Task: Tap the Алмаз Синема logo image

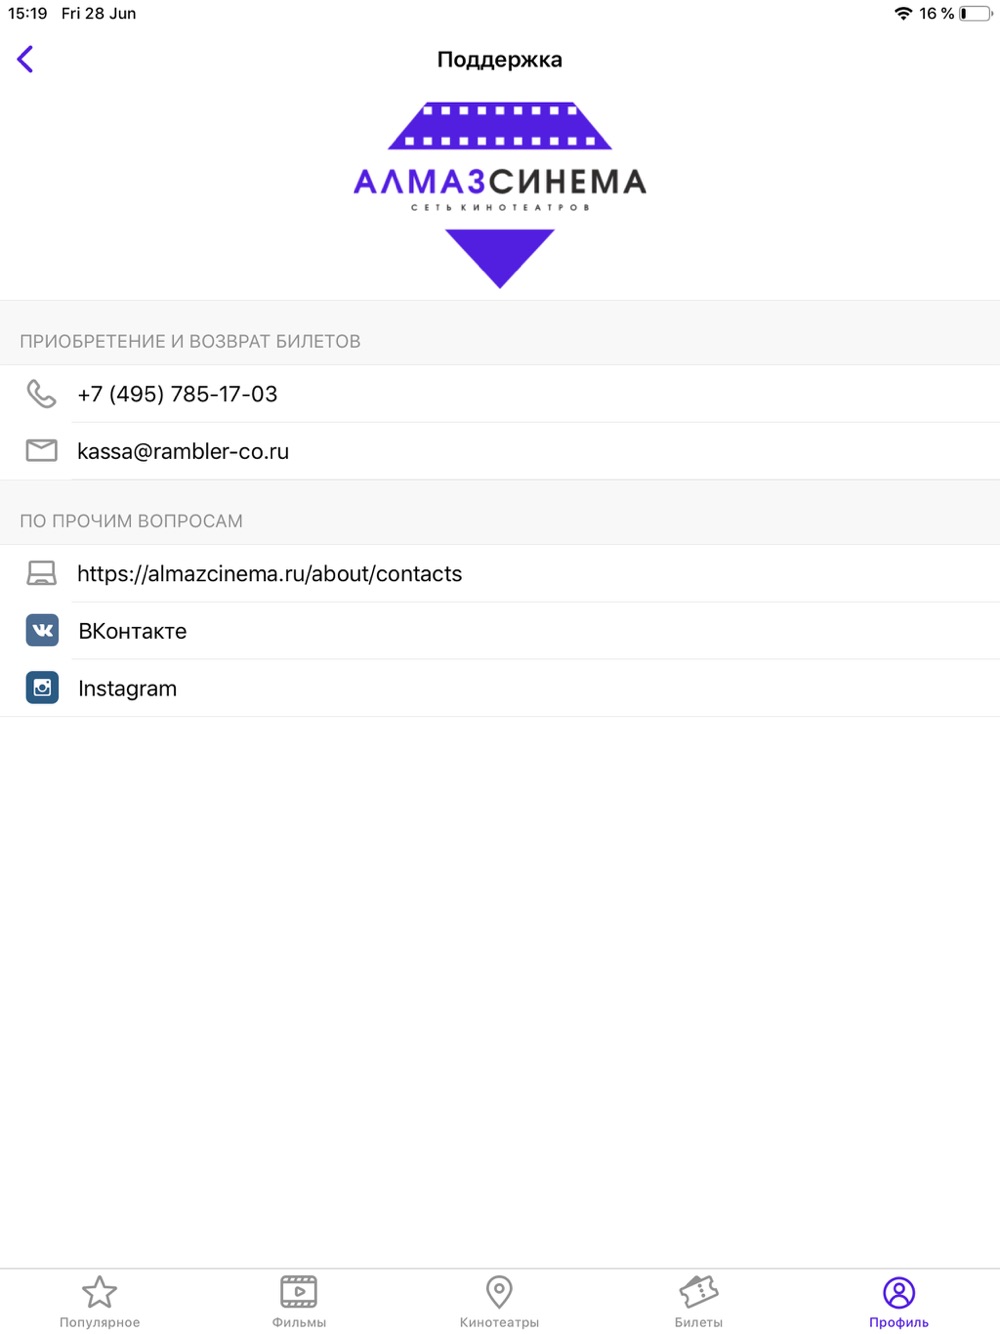Action: pyautogui.click(x=500, y=195)
